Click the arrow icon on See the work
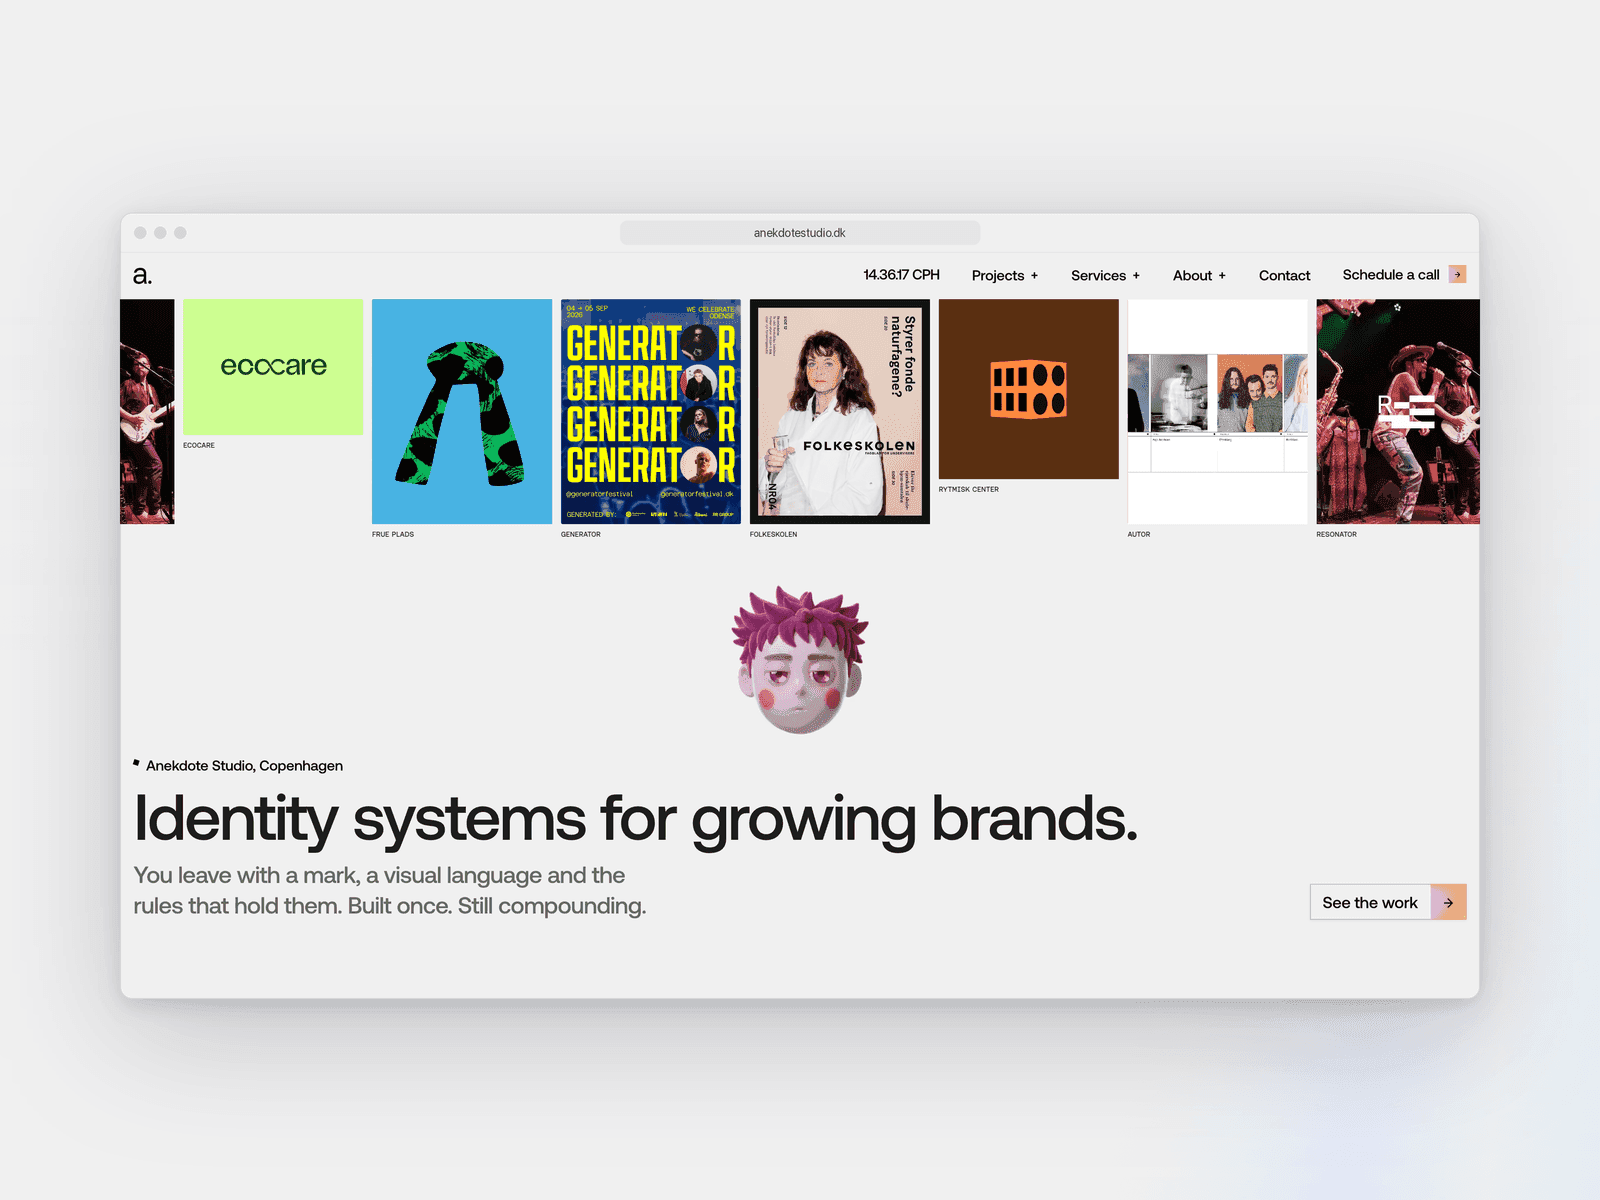This screenshot has height=1200, width=1600. tap(1448, 902)
